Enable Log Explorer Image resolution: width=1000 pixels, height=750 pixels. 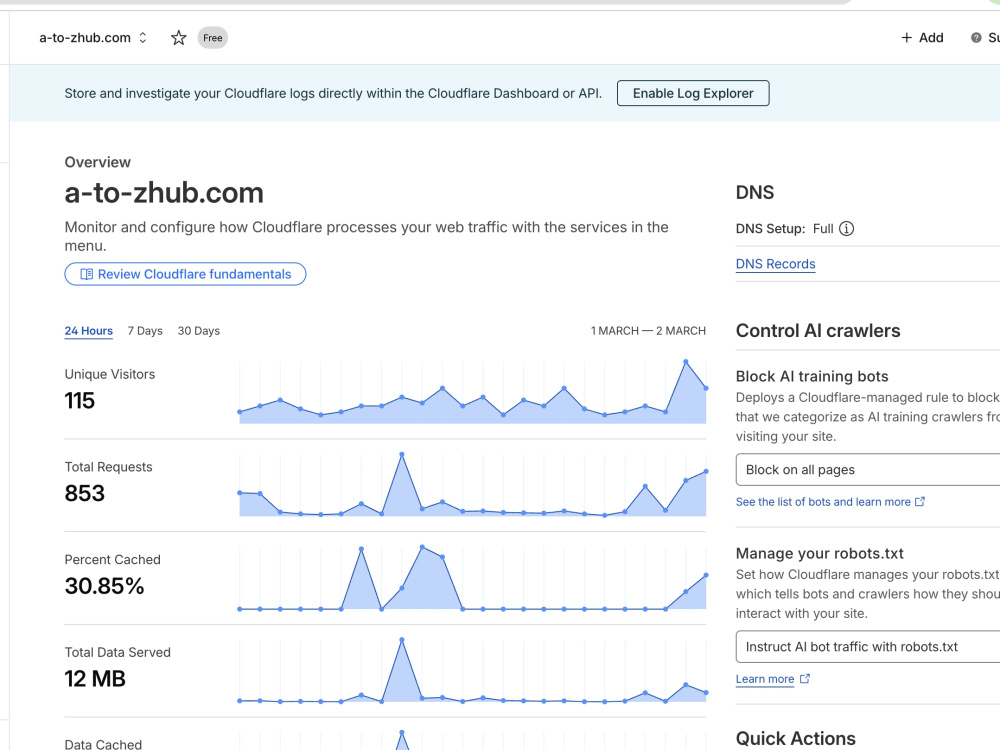point(693,93)
